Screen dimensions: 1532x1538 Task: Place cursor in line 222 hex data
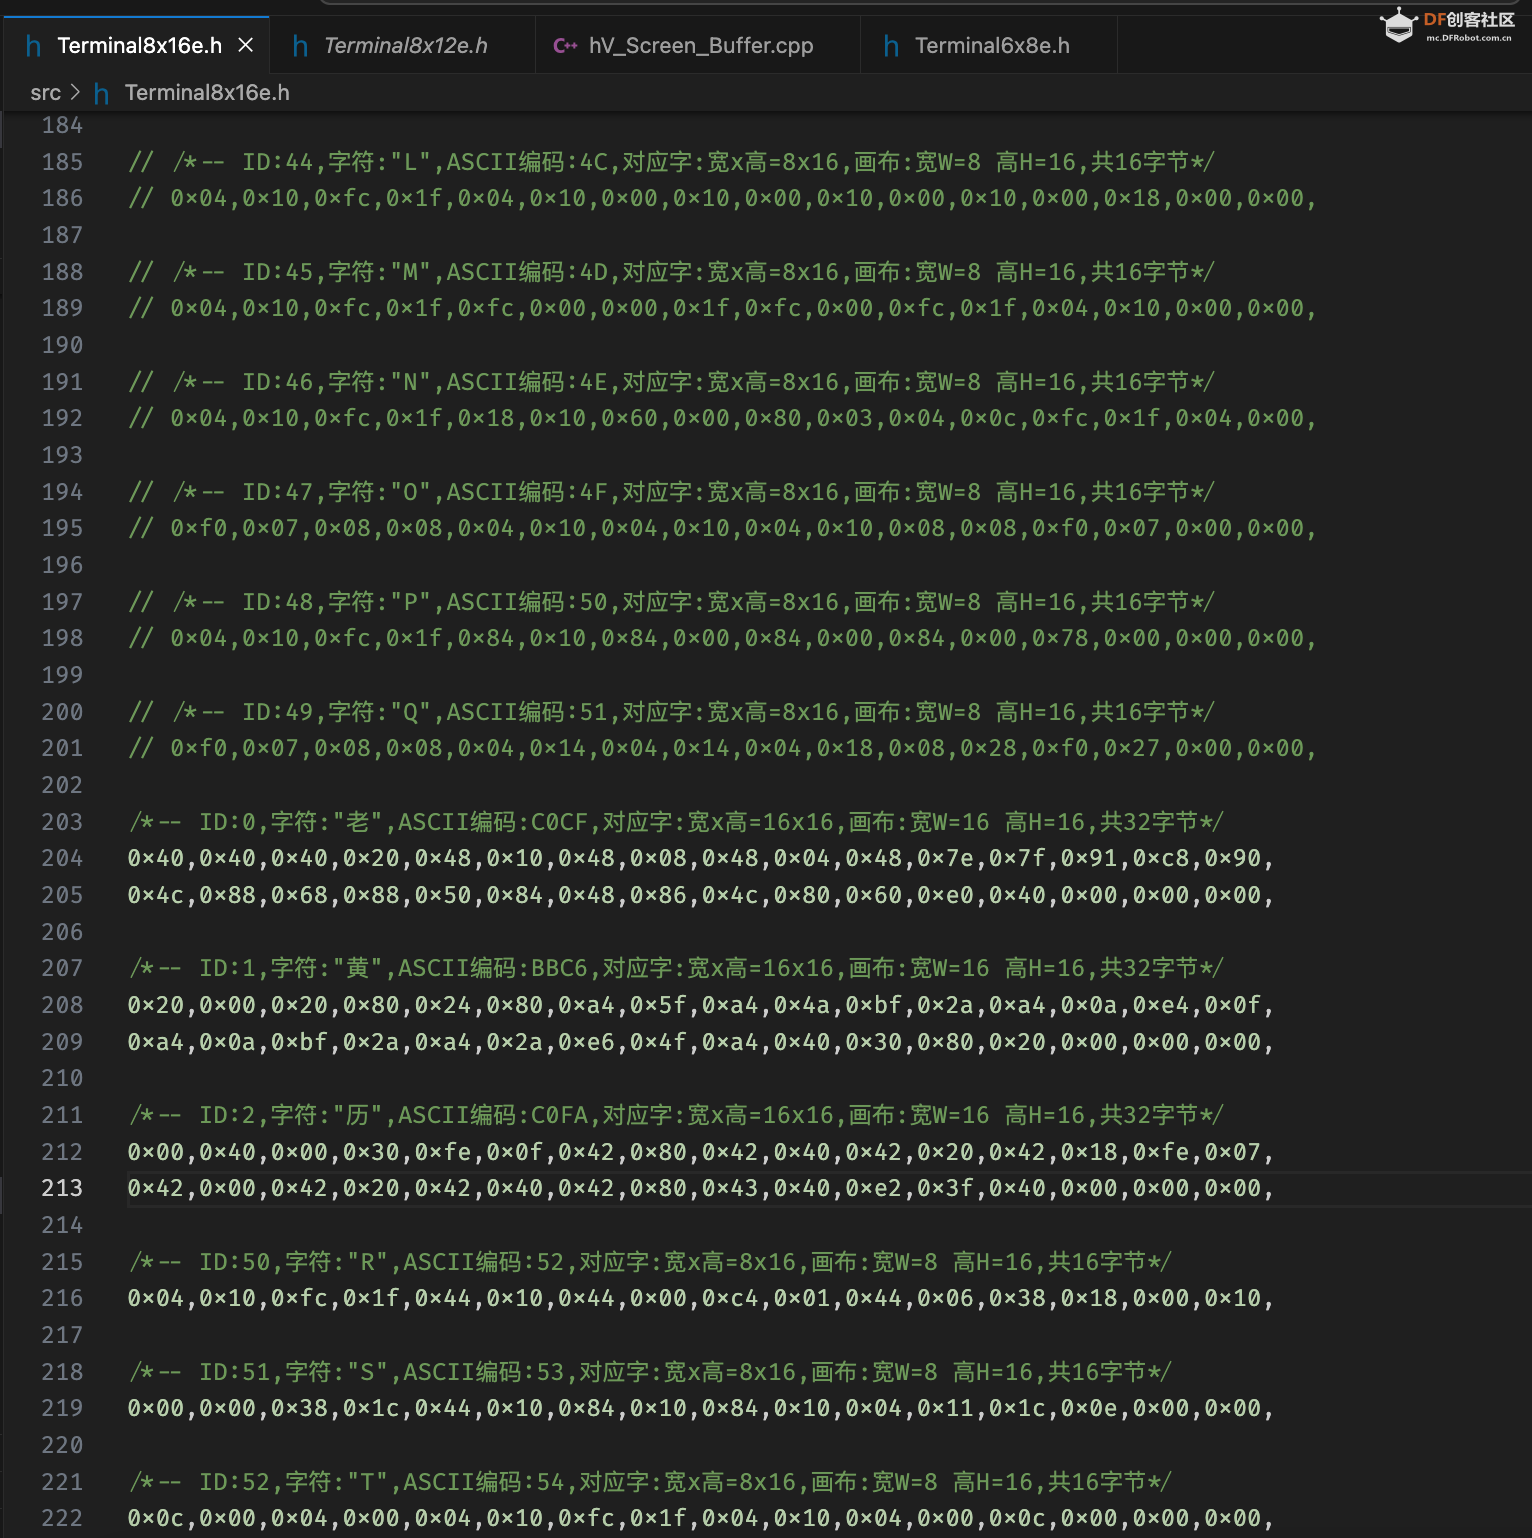pyautogui.click(x=701, y=1518)
